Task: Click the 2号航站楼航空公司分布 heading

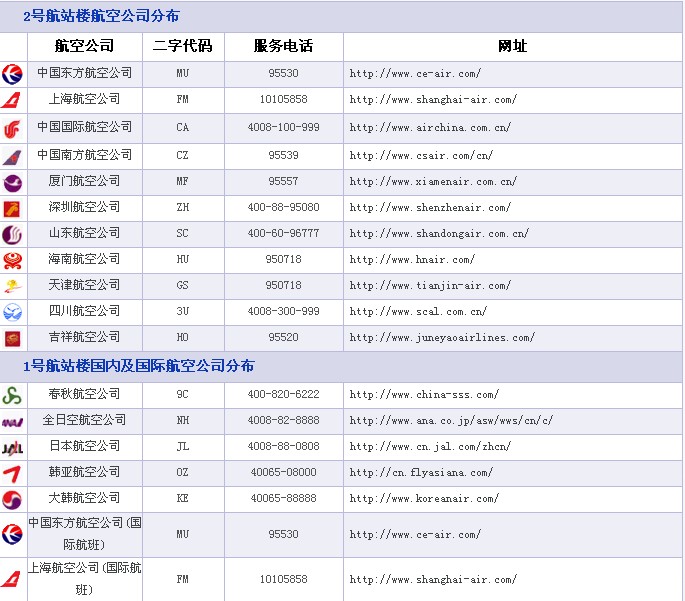Action: pyautogui.click(x=101, y=16)
